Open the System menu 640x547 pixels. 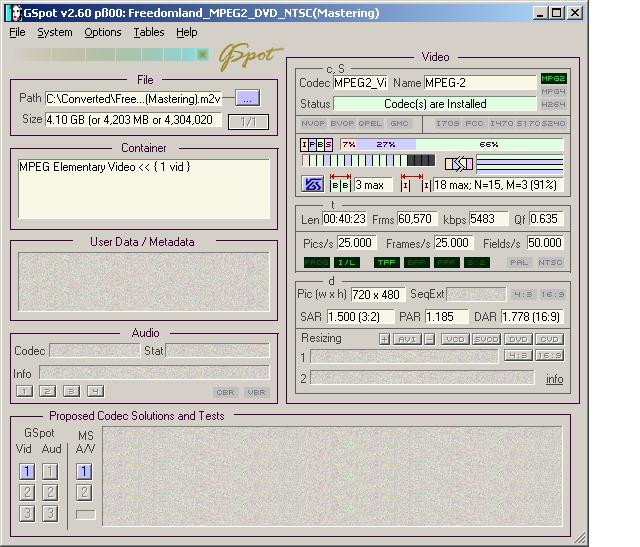pyautogui.click(x=55, y=32)
